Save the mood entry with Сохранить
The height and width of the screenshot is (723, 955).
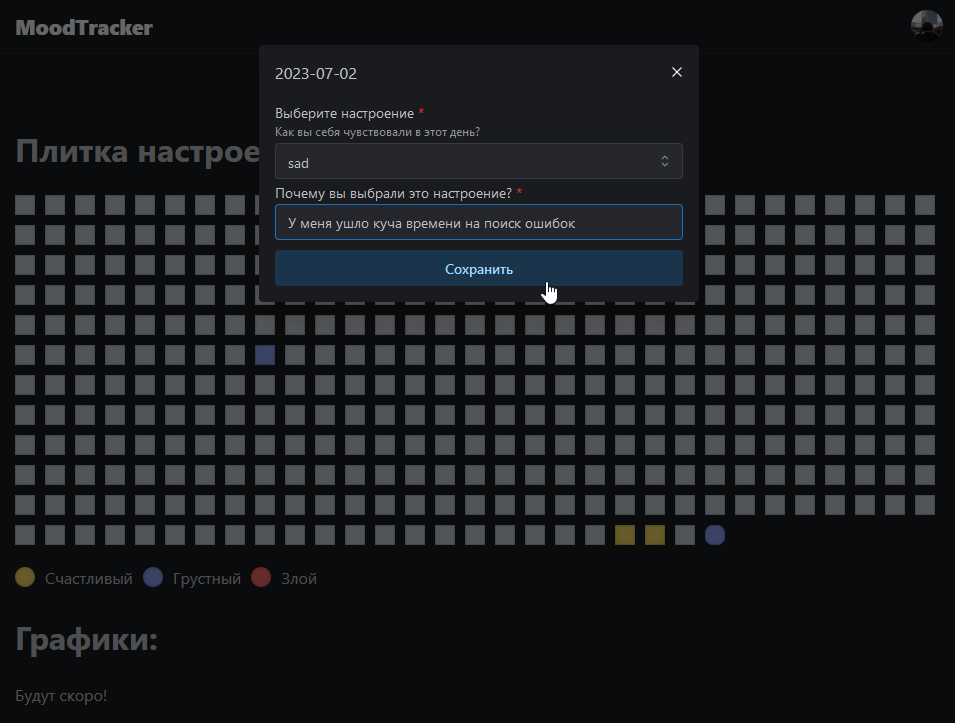coord(479,269)
